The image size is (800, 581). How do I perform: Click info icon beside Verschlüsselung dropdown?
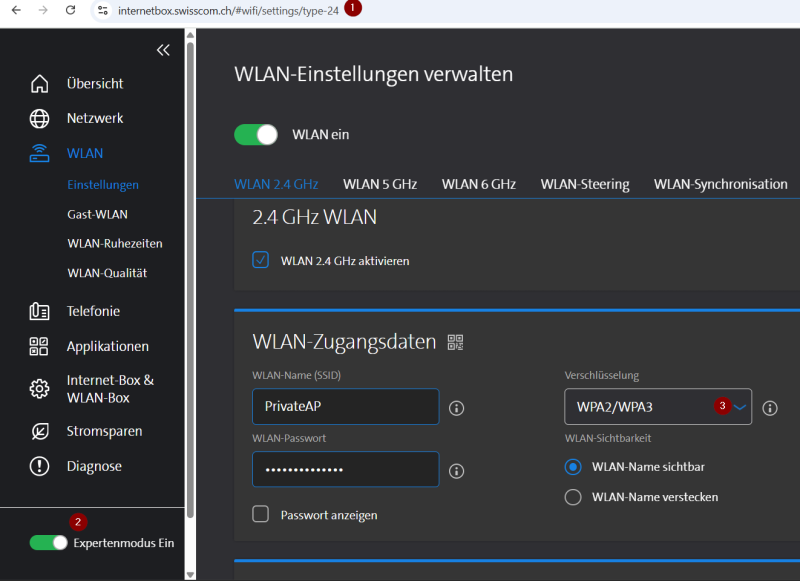770,408
